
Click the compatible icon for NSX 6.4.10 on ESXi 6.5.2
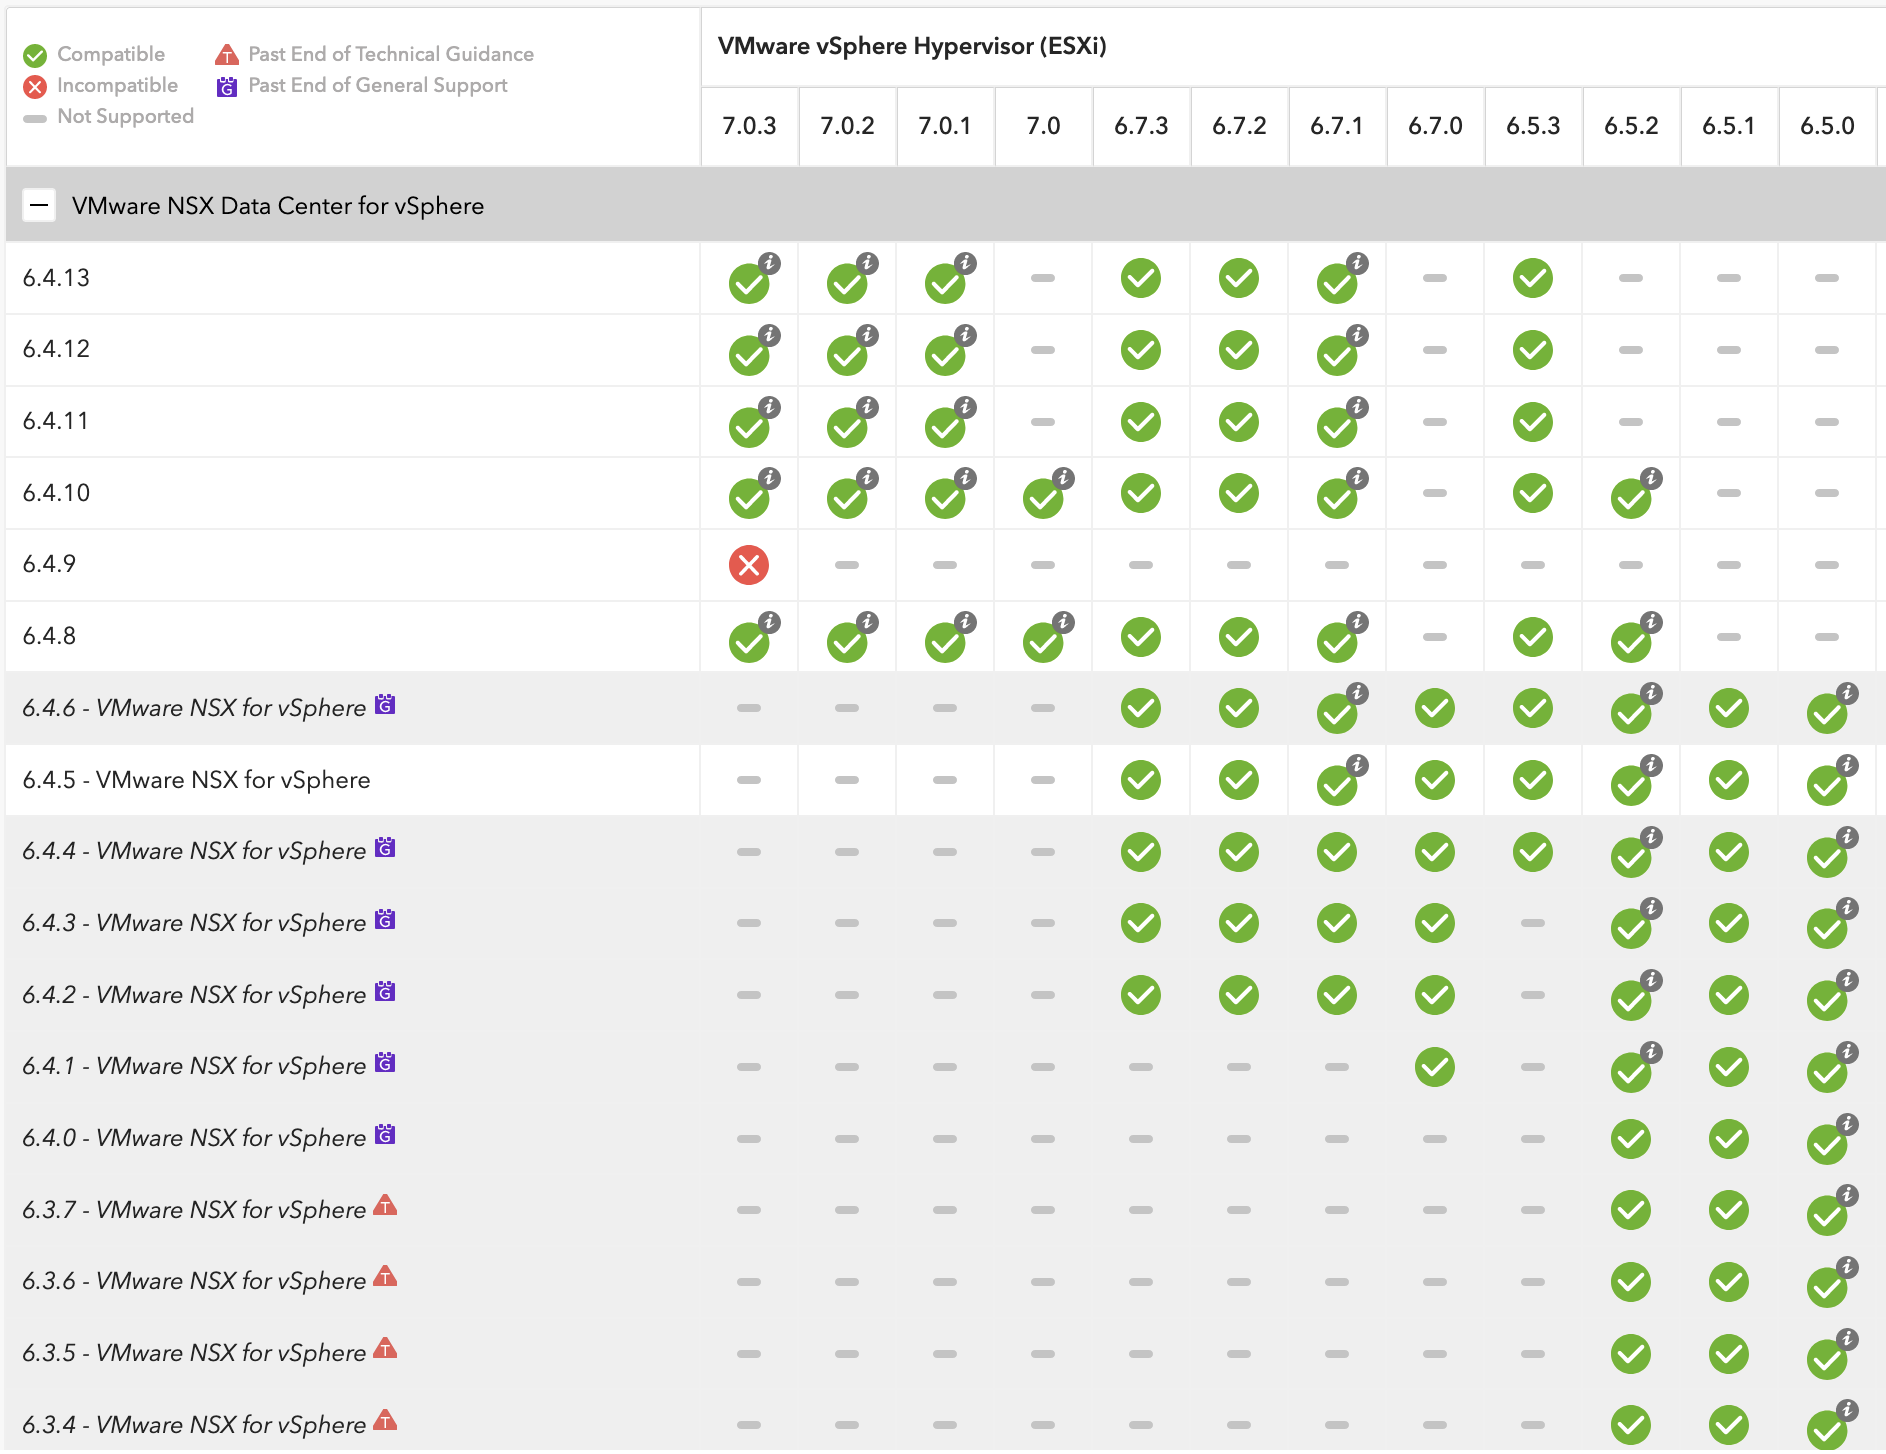click(x=1632, y=497)
